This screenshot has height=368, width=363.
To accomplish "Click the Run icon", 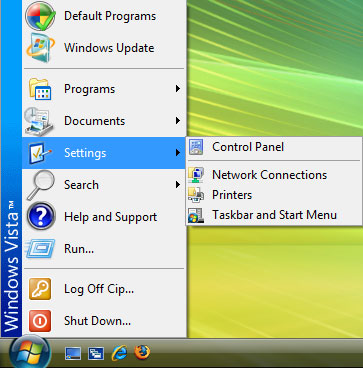I will click(x=40, y=249).
